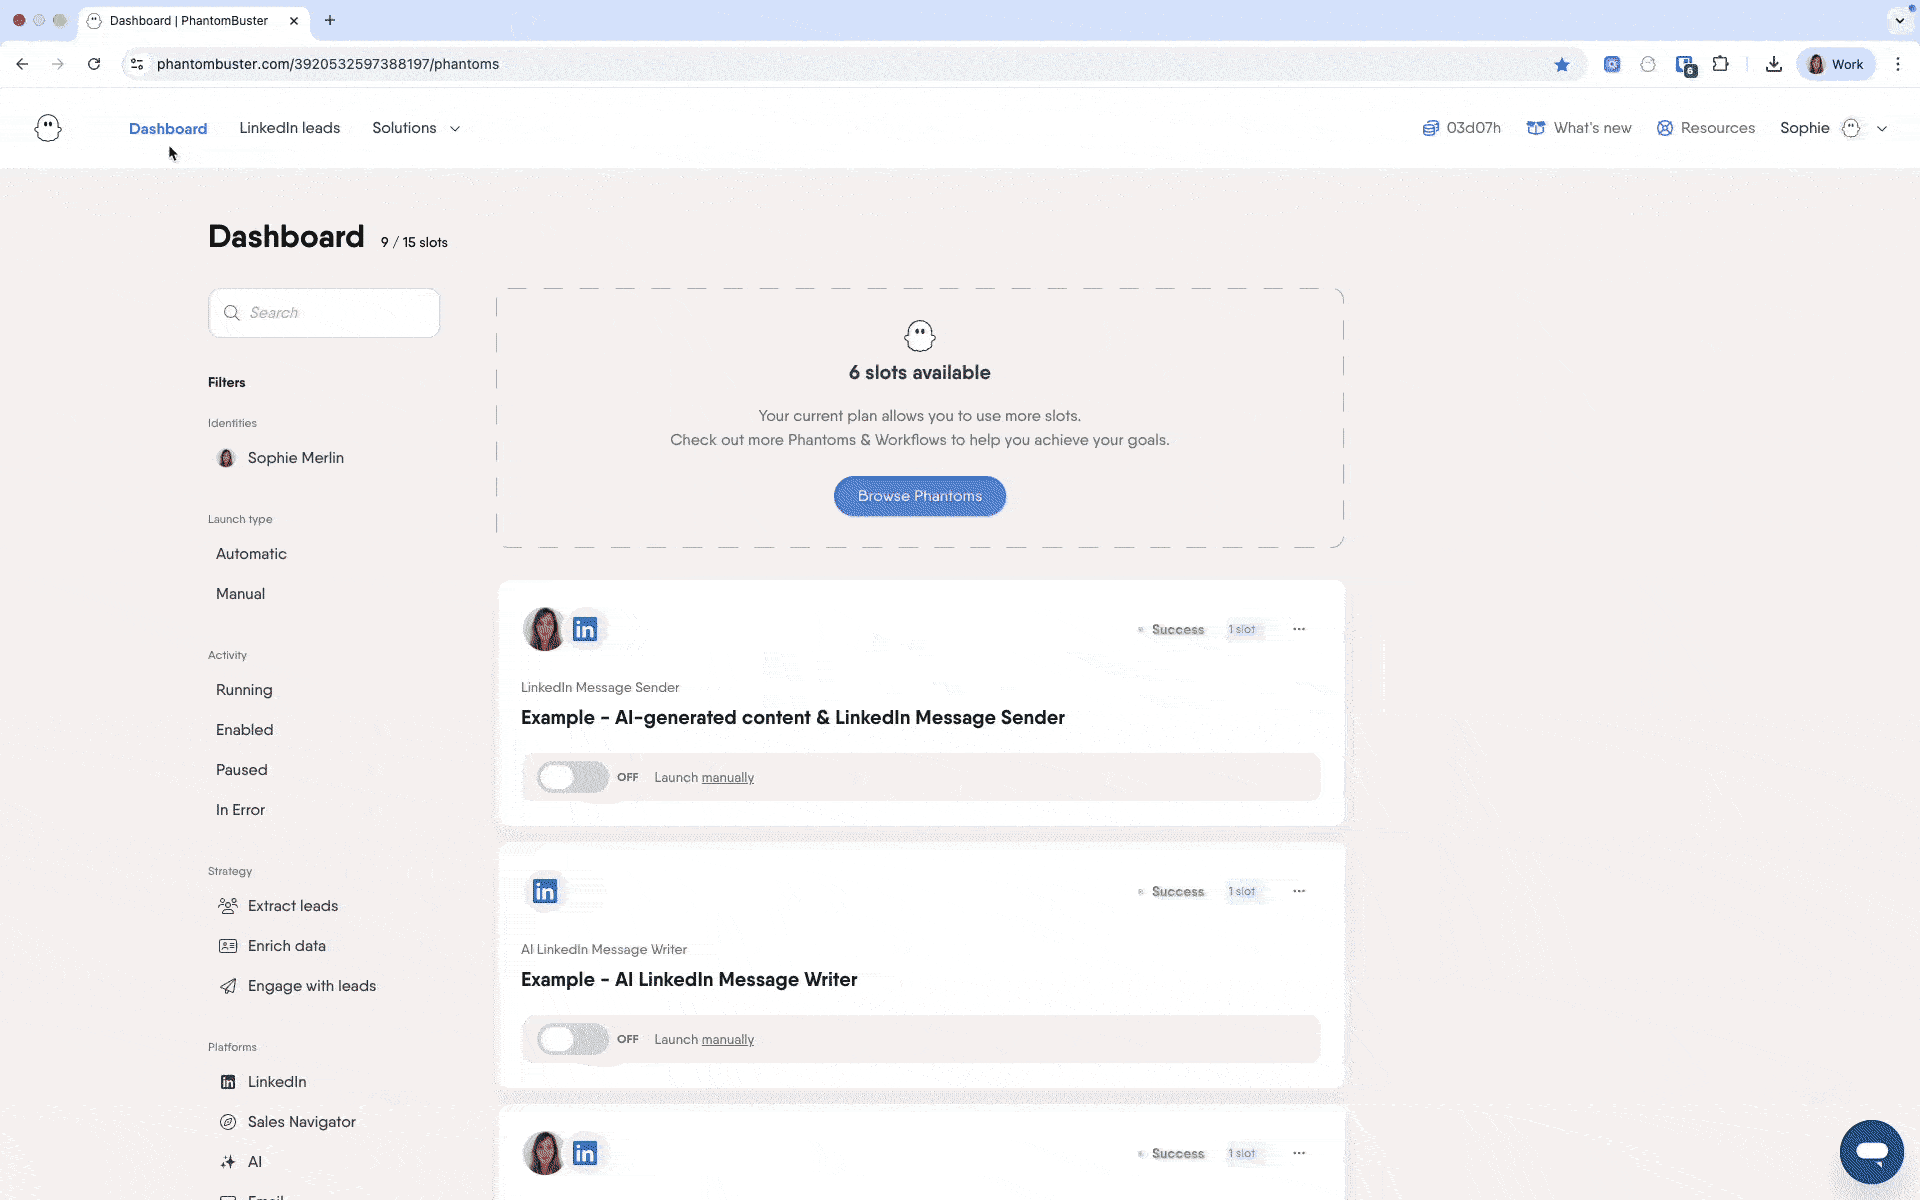Open the Dashboard nav tab
1920x1200 pixels.
(168, 128)
